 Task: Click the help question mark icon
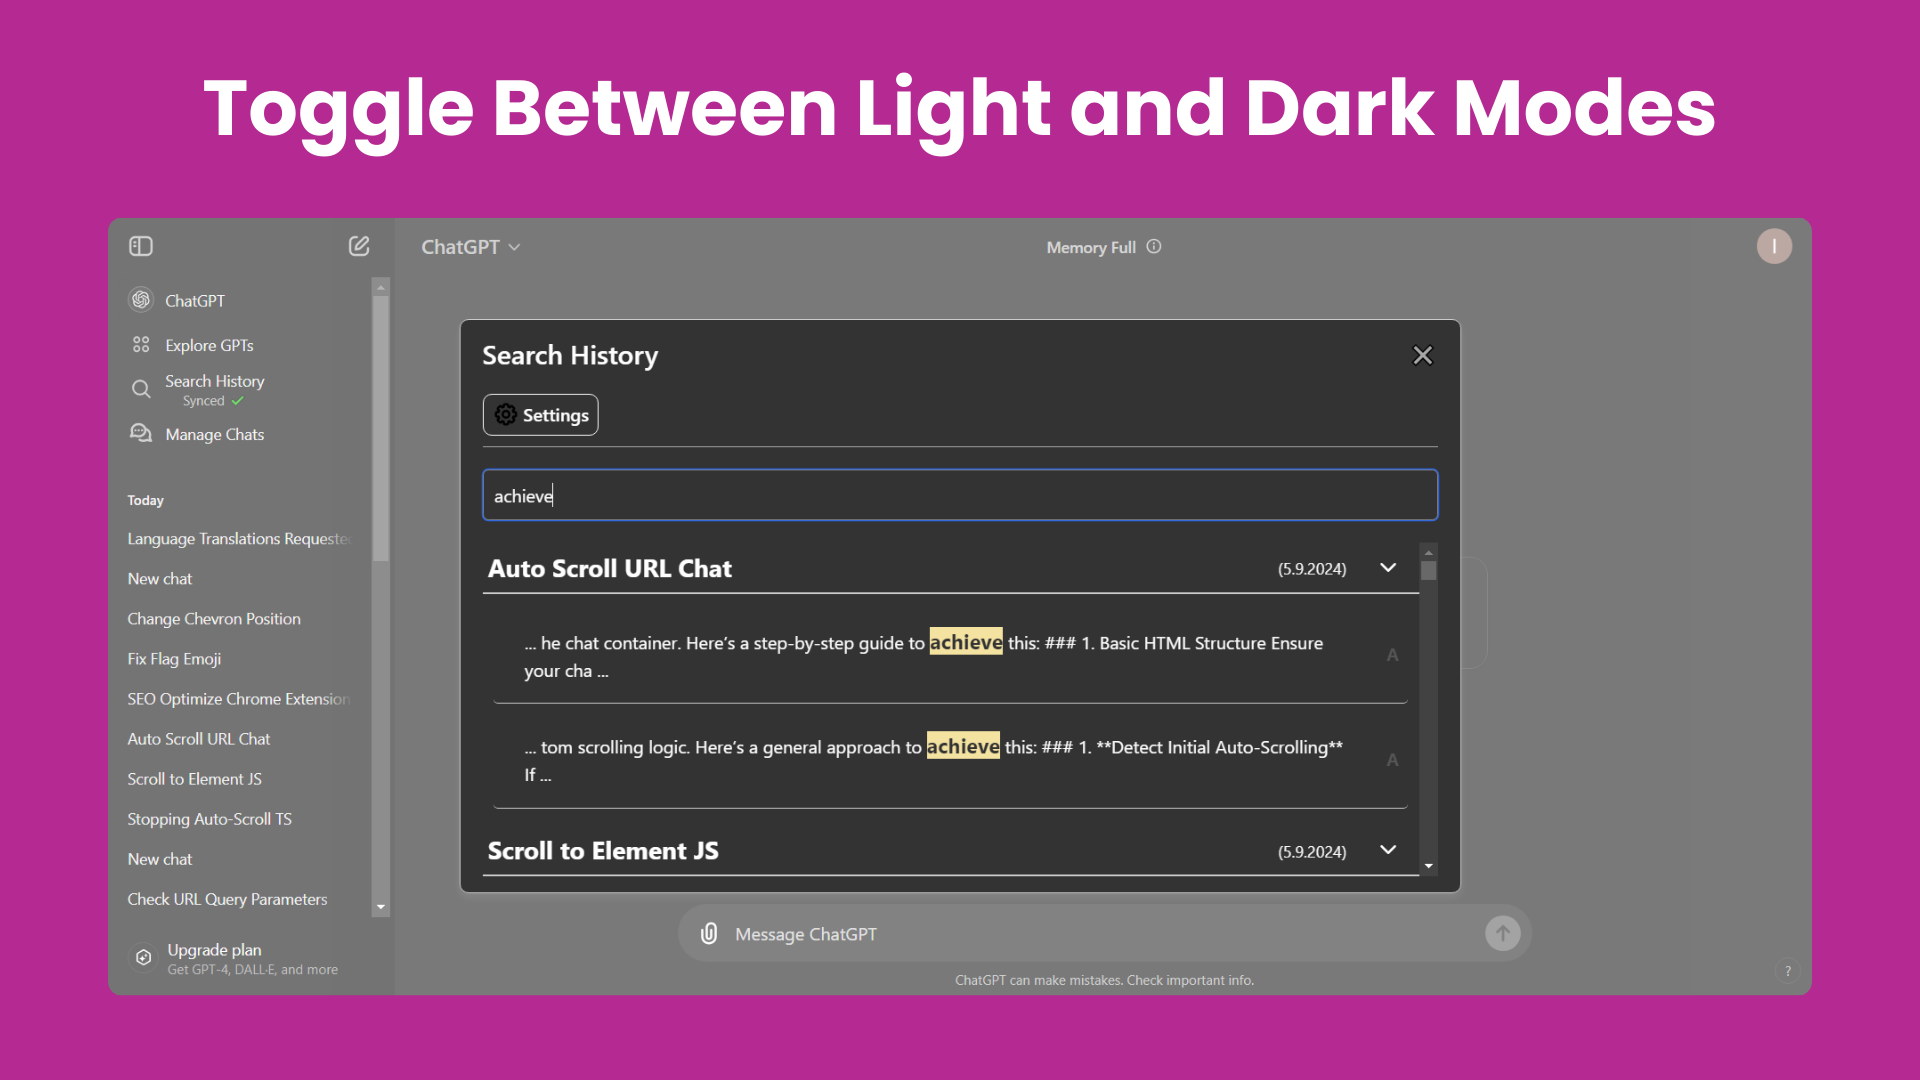(1787, 971)
